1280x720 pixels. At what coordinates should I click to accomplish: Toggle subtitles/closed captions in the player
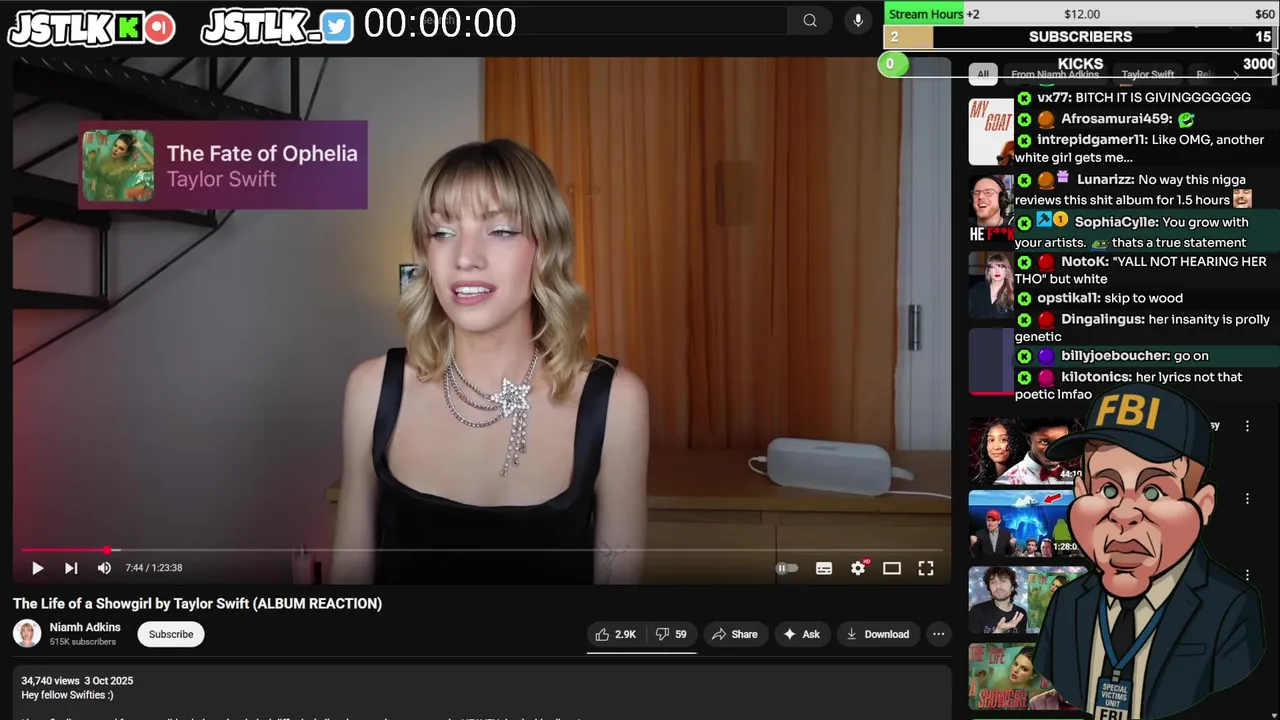[x=824, y=568]
